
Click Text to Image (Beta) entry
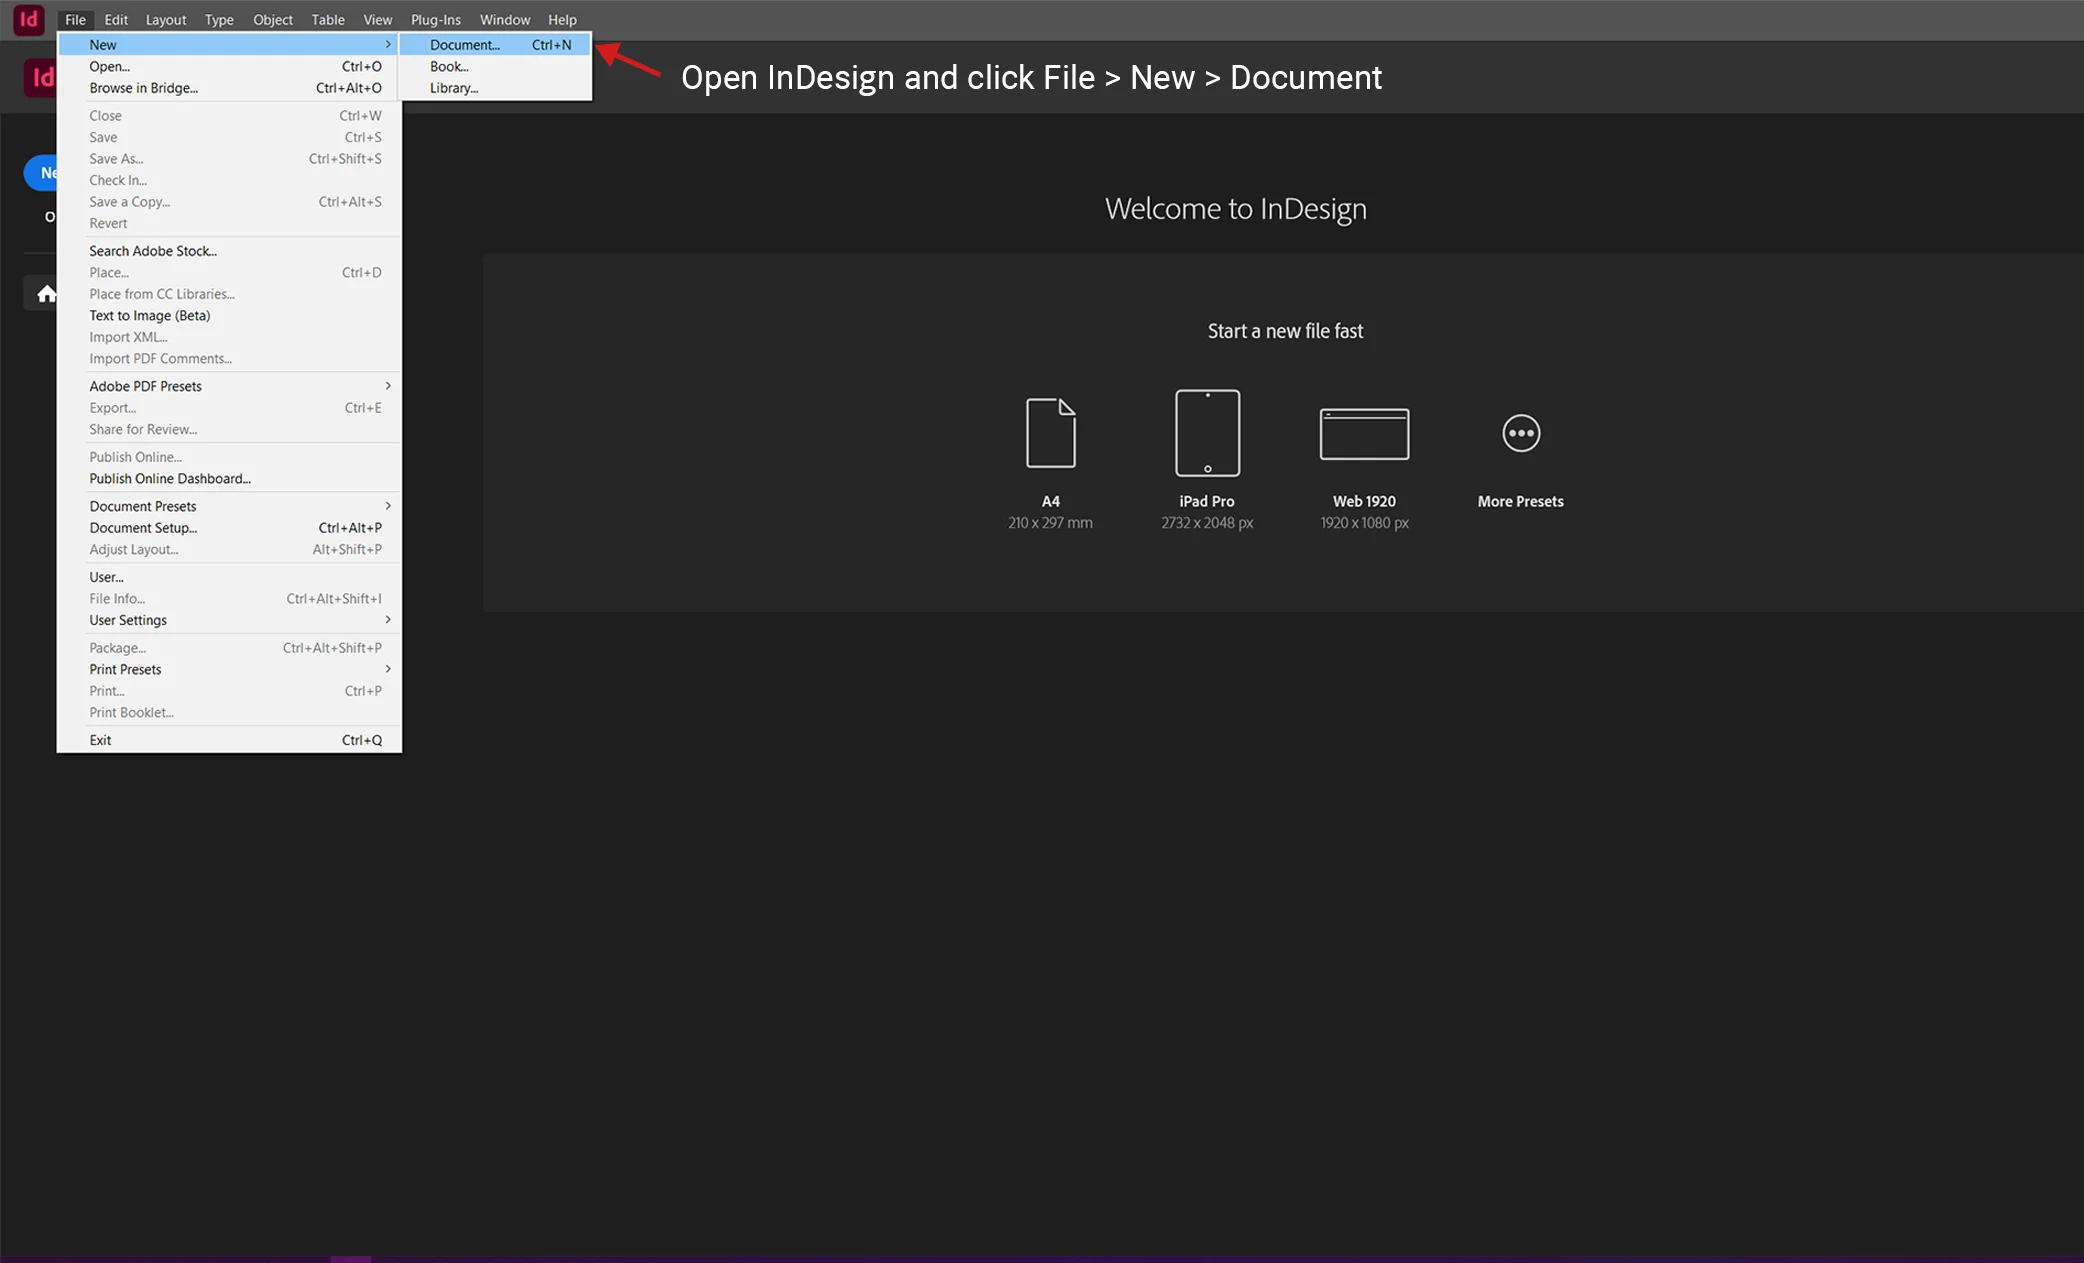pyautogui.click(x=150, y=316)
